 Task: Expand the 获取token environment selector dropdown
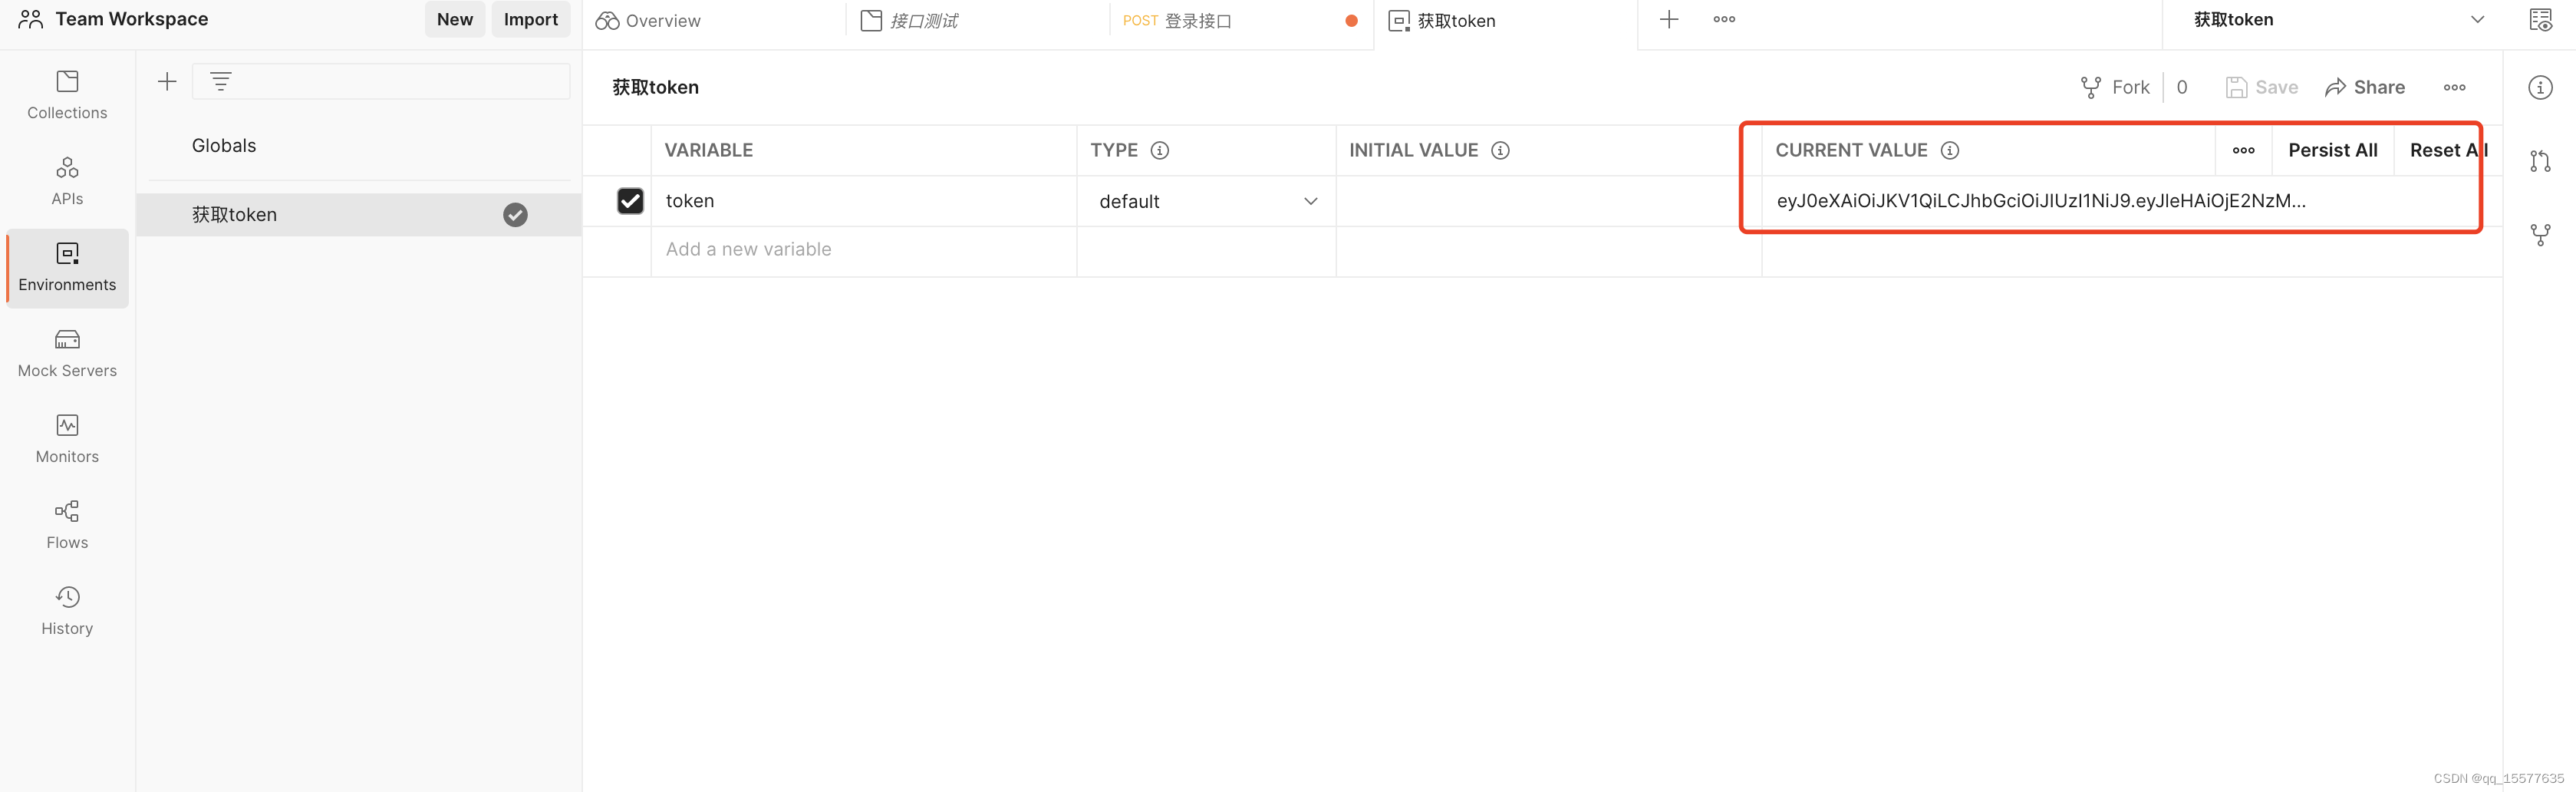coord(2476,20)
